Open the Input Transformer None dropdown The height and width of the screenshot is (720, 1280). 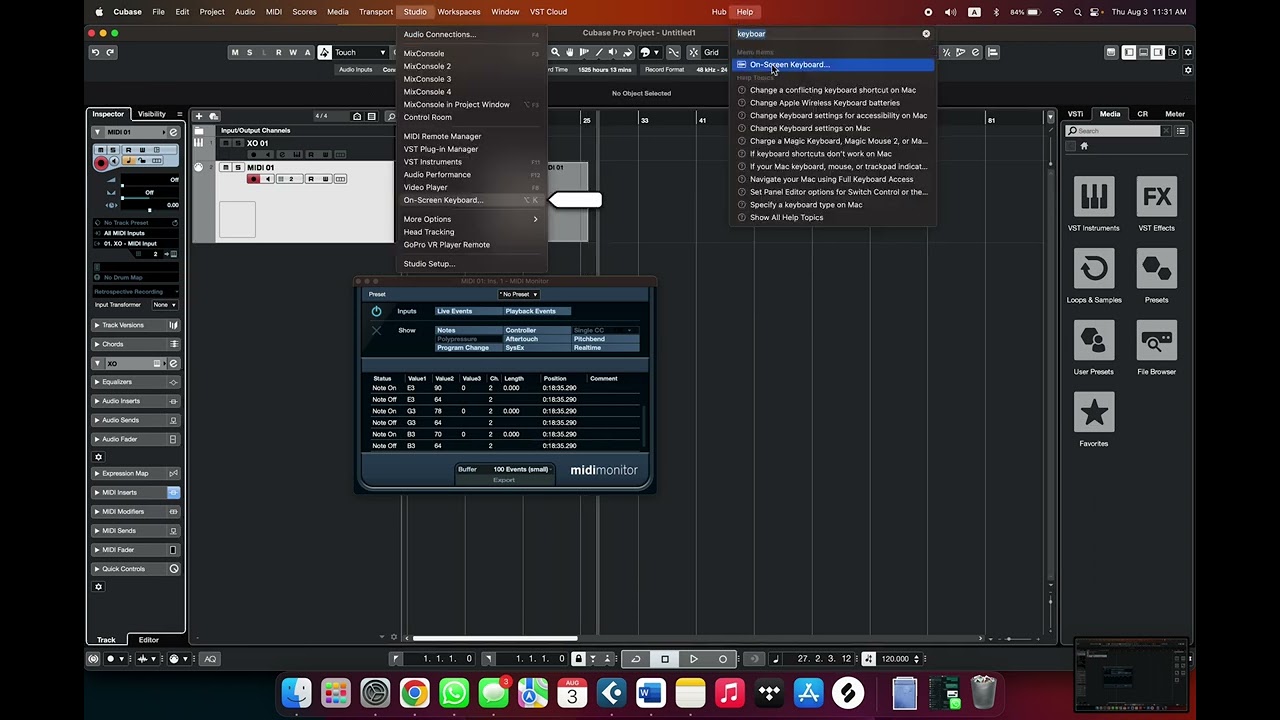pos(164,305)
